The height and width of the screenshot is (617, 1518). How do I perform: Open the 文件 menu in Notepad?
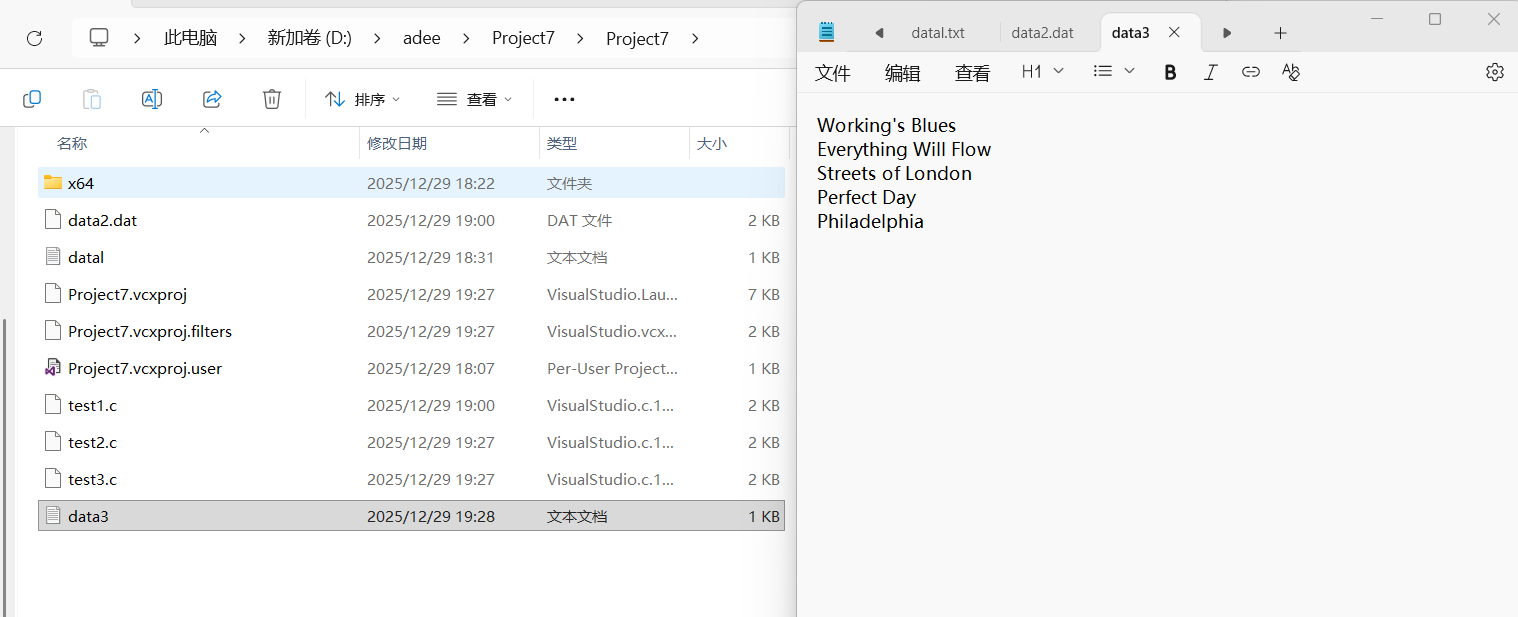[833, 72]
